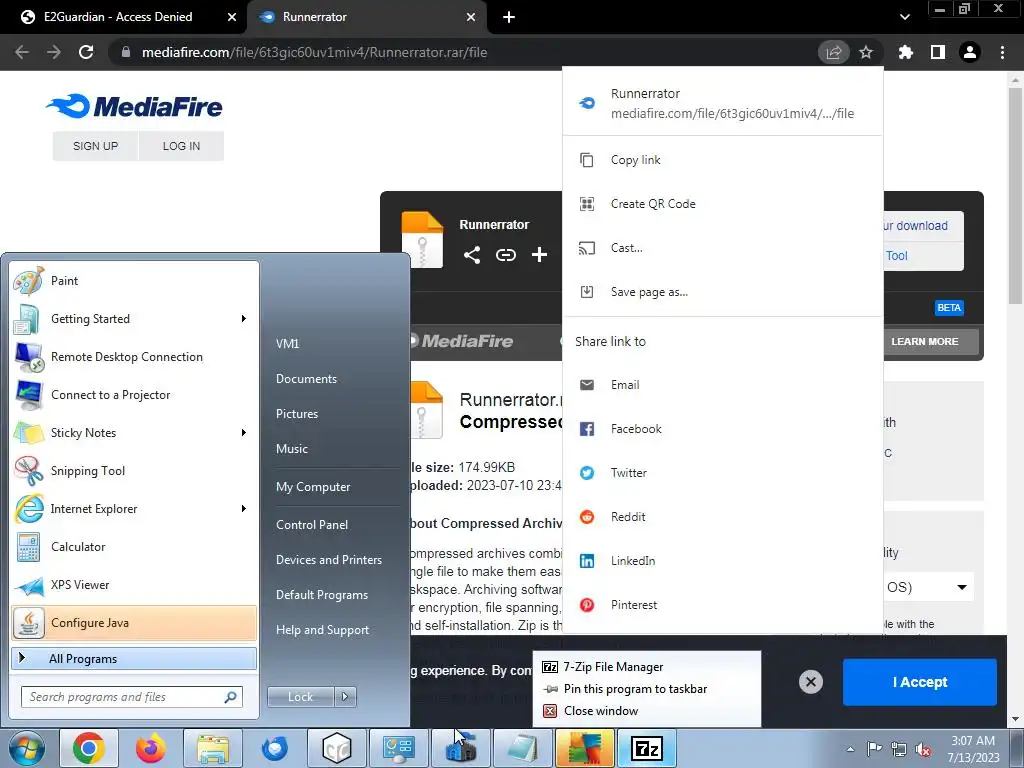
Task: Open Connect to a Projector entry
Action: [134, 394]
